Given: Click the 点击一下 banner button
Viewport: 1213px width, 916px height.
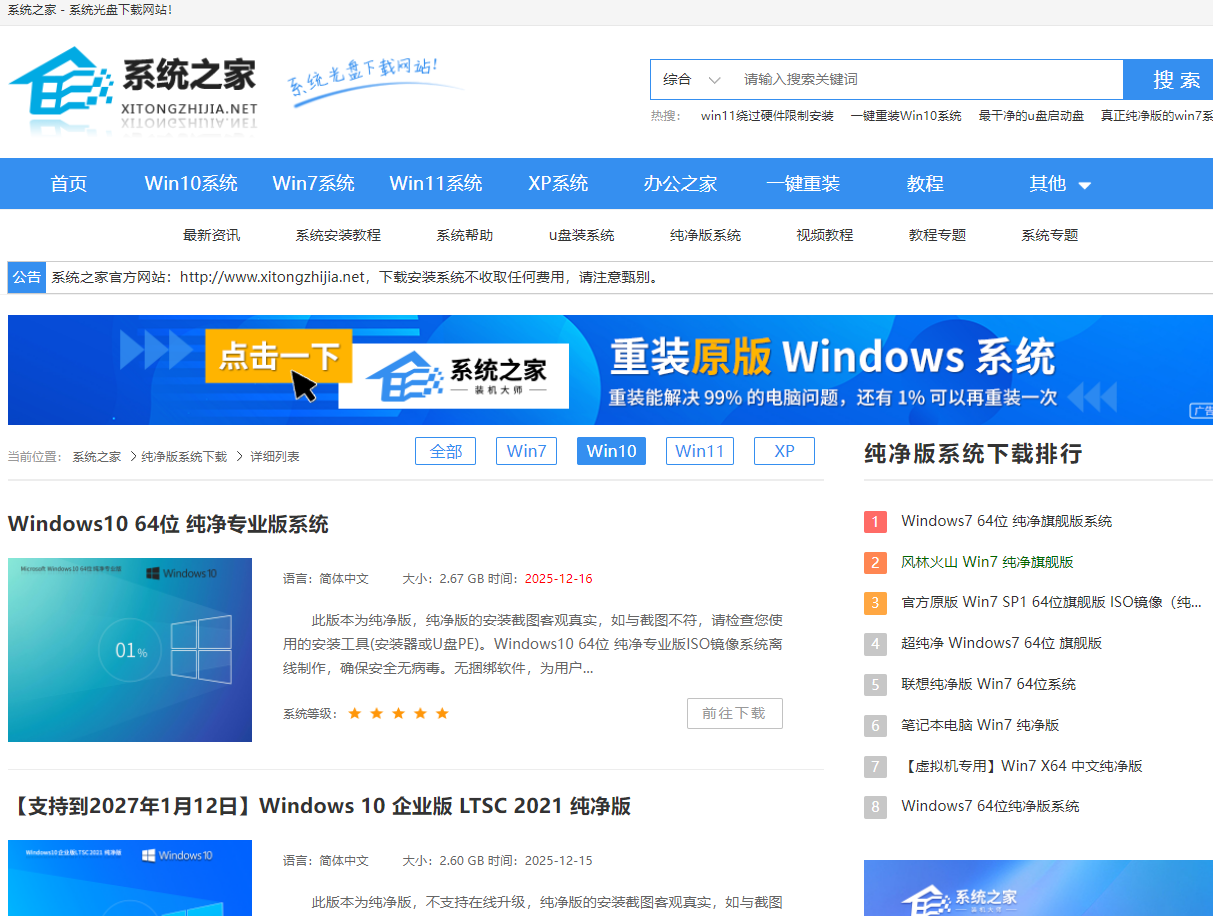Looking at the screenshot, I should coord(279,356).
